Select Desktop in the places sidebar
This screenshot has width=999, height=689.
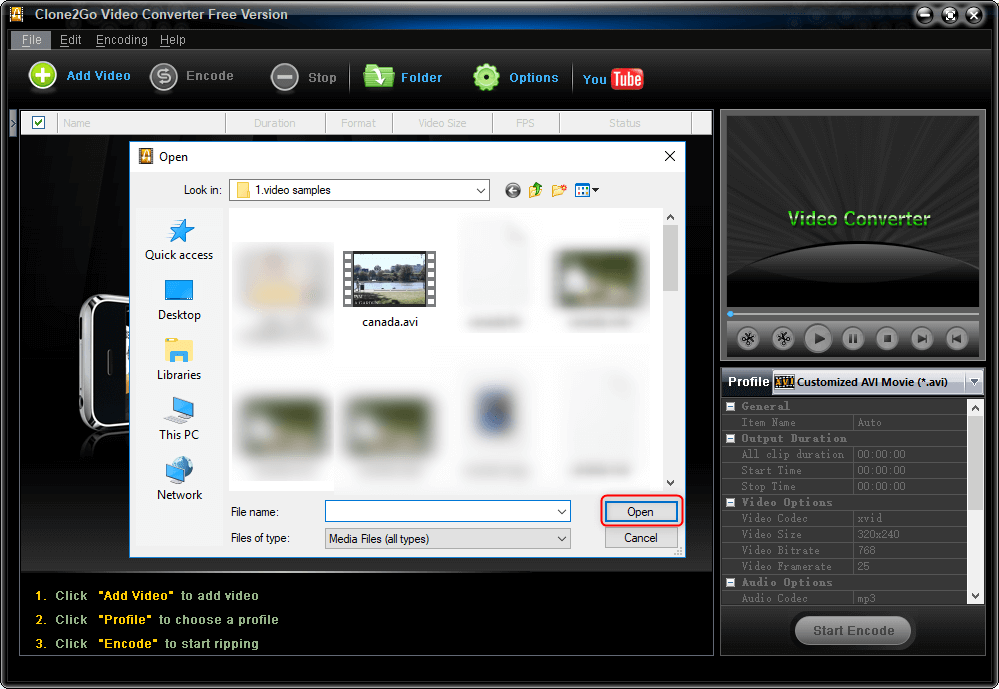[x=179, y=300]
